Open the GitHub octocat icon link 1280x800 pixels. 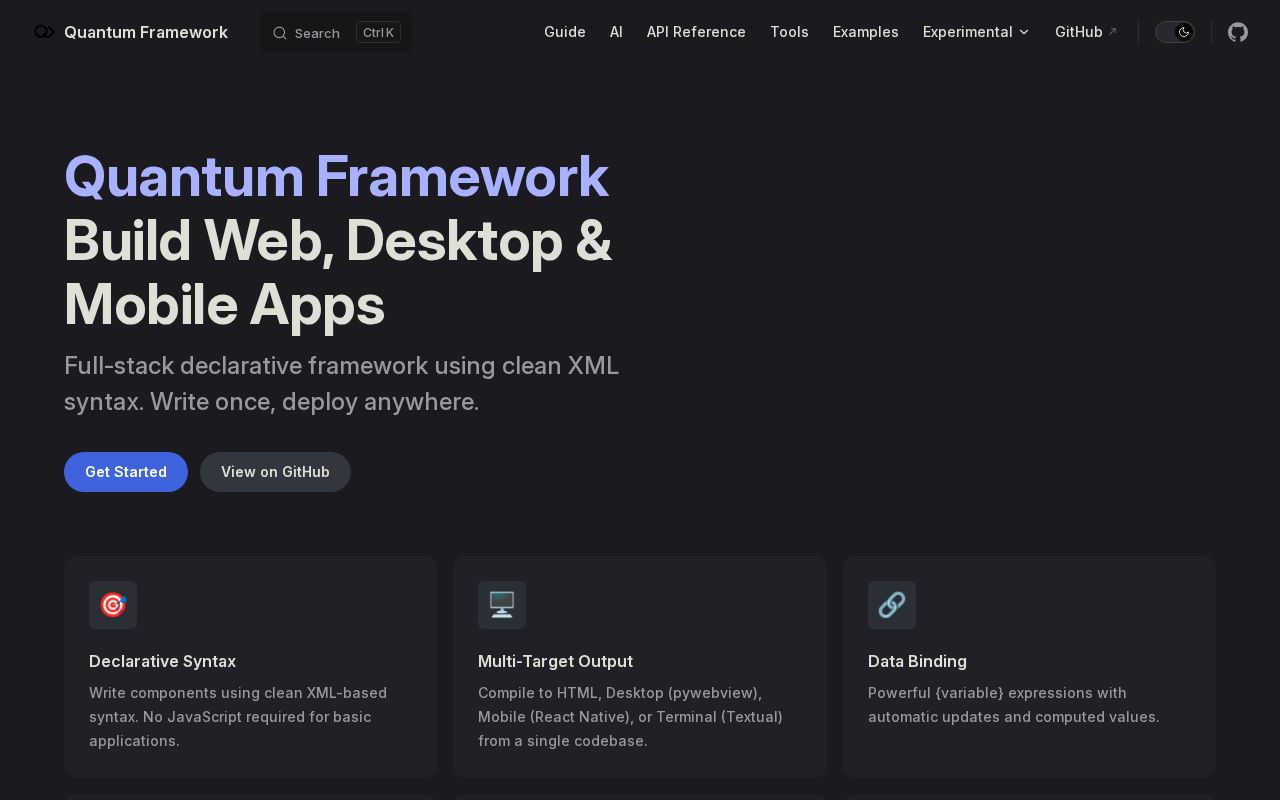point(1238,32)
